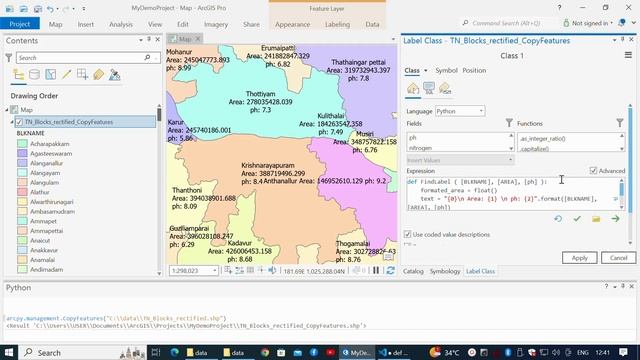The height and width of the screenshot is (360, 640).
Task: Refresh the map view
Action: [390, 270]
